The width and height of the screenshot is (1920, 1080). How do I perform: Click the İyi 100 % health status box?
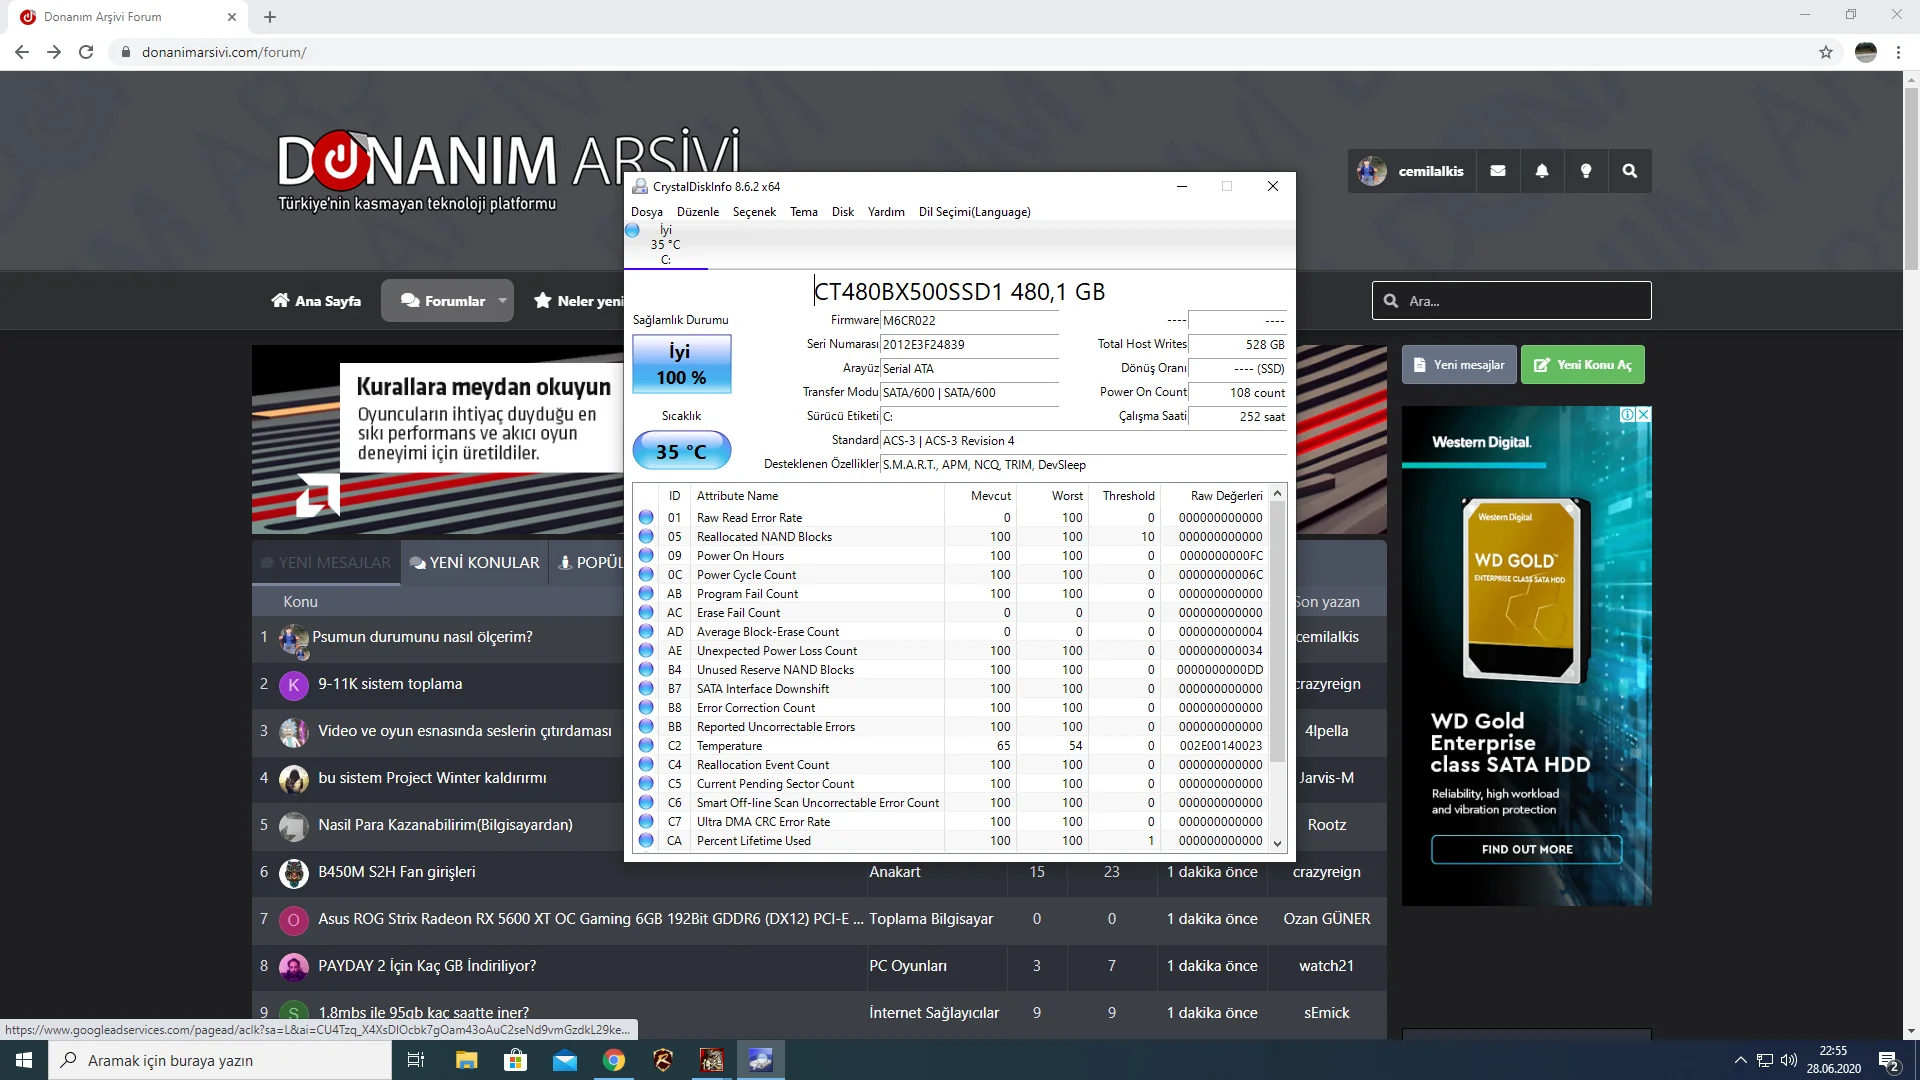coord(681,364)
